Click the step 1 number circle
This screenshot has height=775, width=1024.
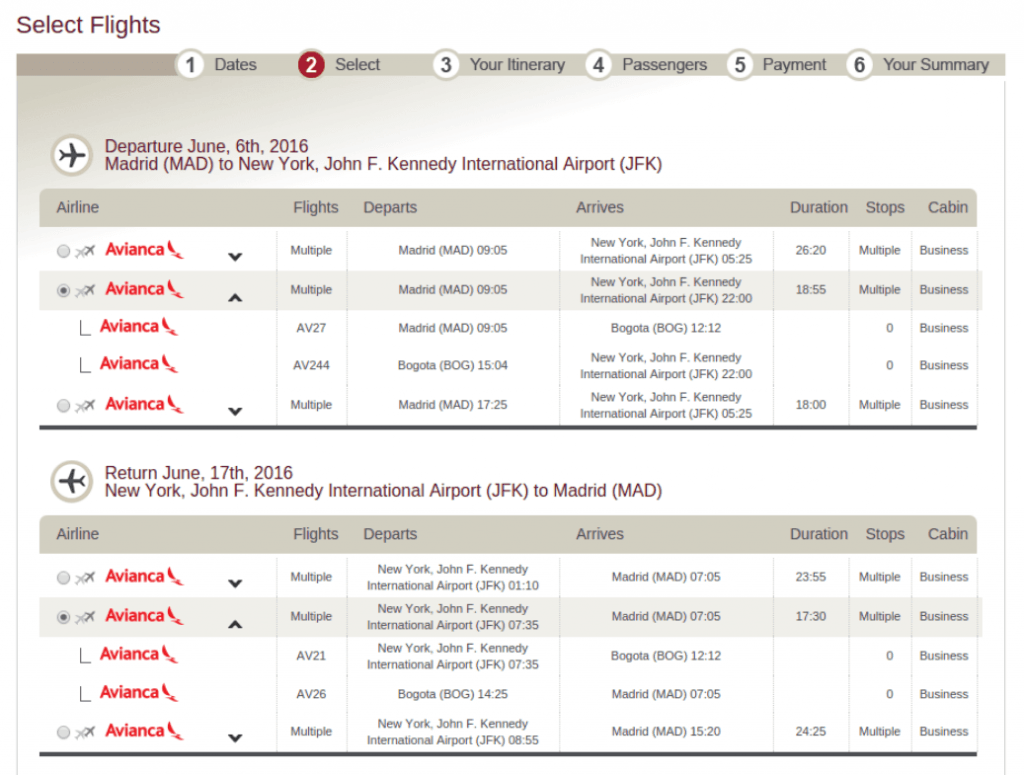(x=190, y=65)
